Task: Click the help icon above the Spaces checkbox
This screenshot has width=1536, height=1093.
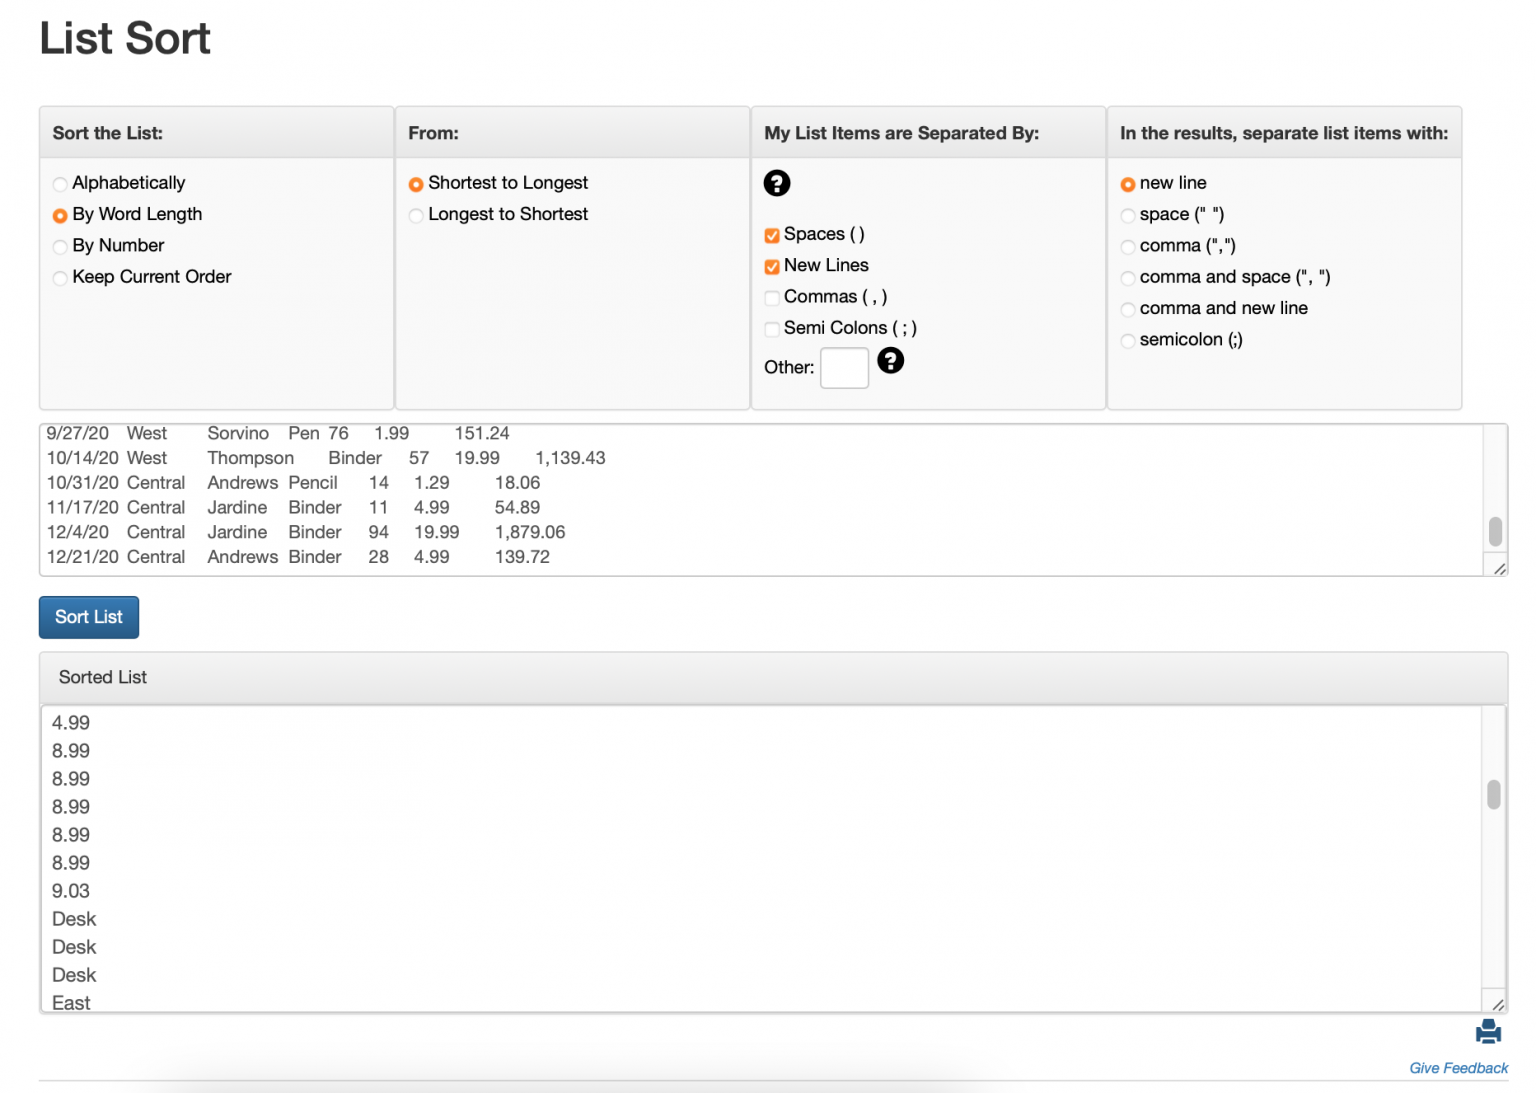Action: click(777, 183)
